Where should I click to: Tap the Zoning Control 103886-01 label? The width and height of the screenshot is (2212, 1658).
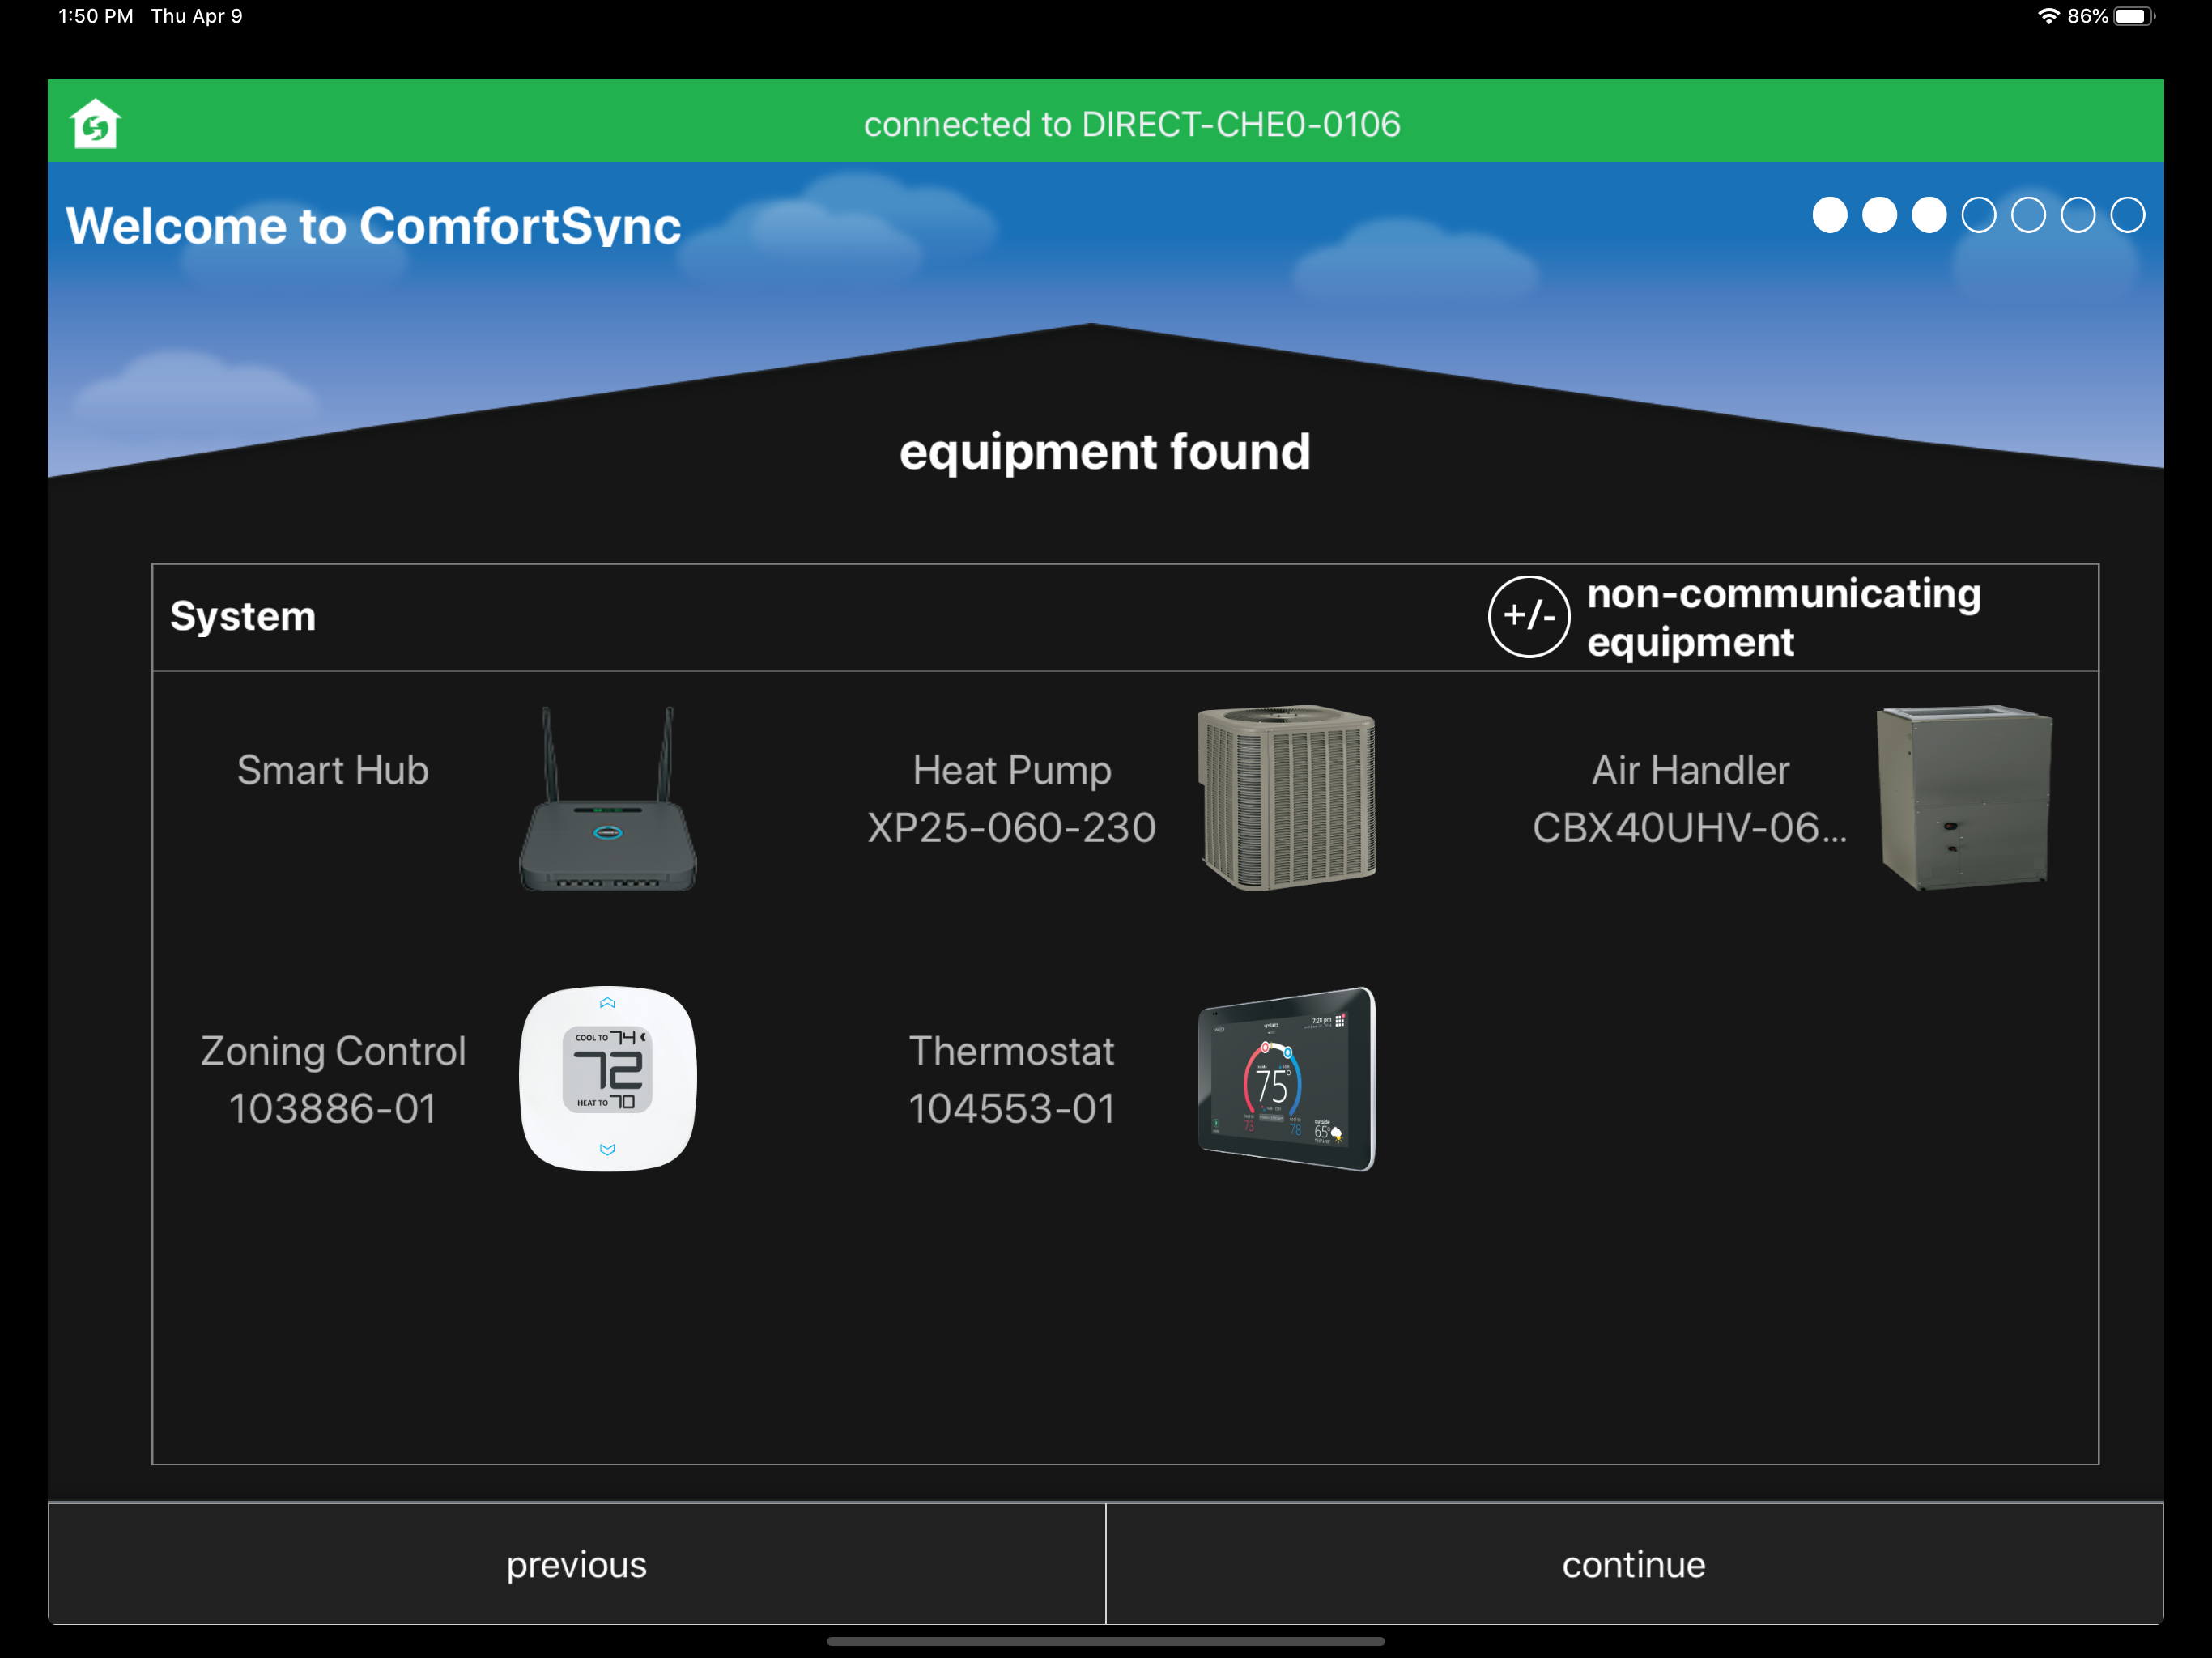pos(333,1080)
